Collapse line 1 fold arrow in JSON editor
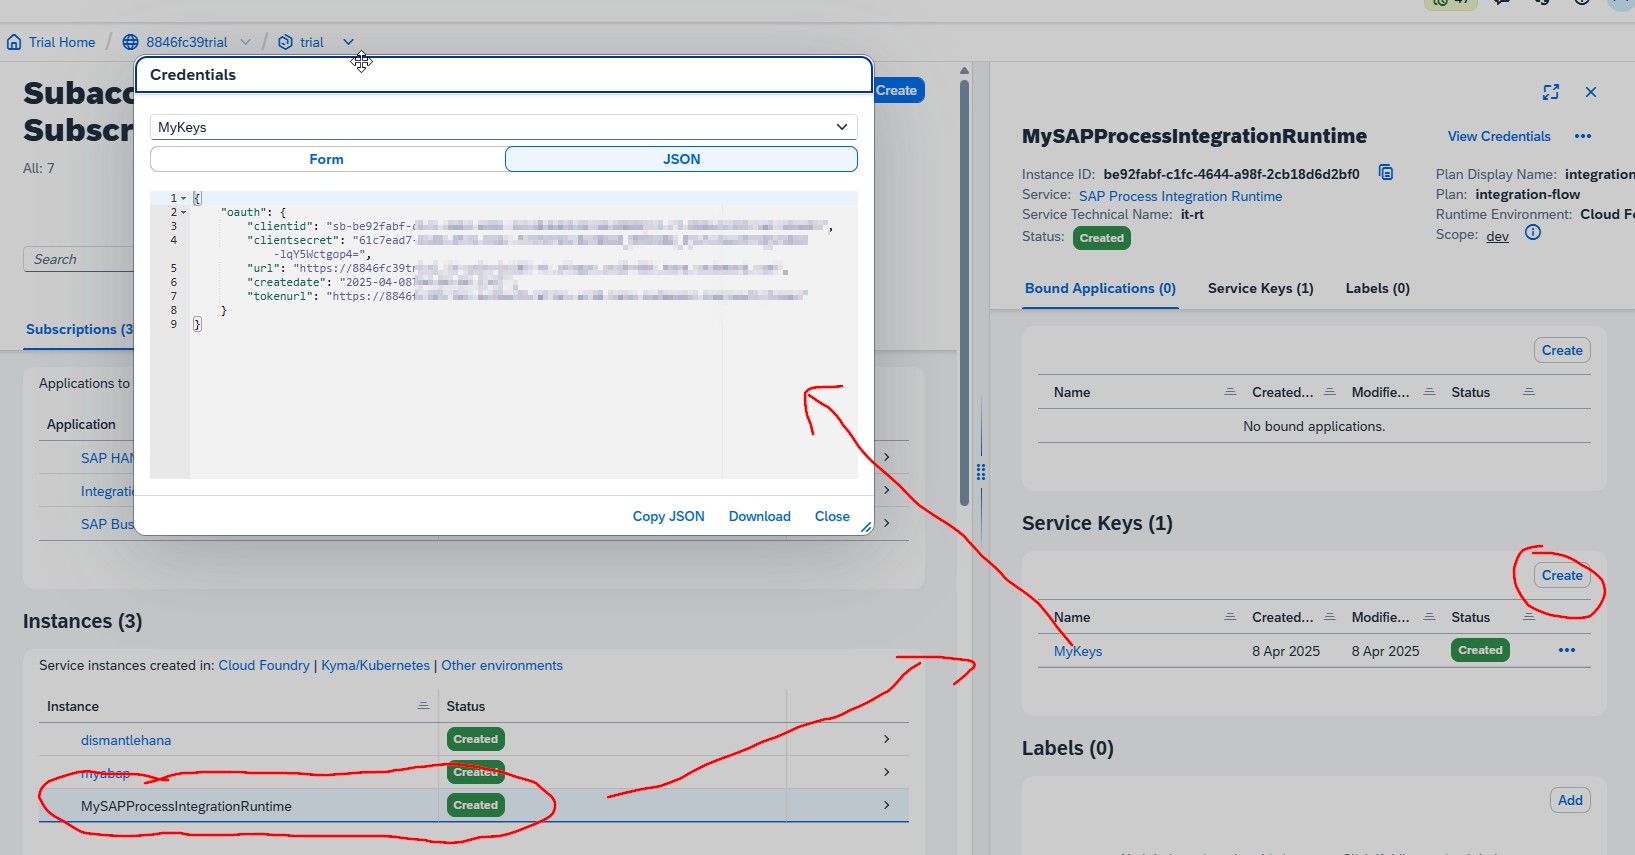The height and width of the screenshot is (855, 1635). [x=184, y=198]
